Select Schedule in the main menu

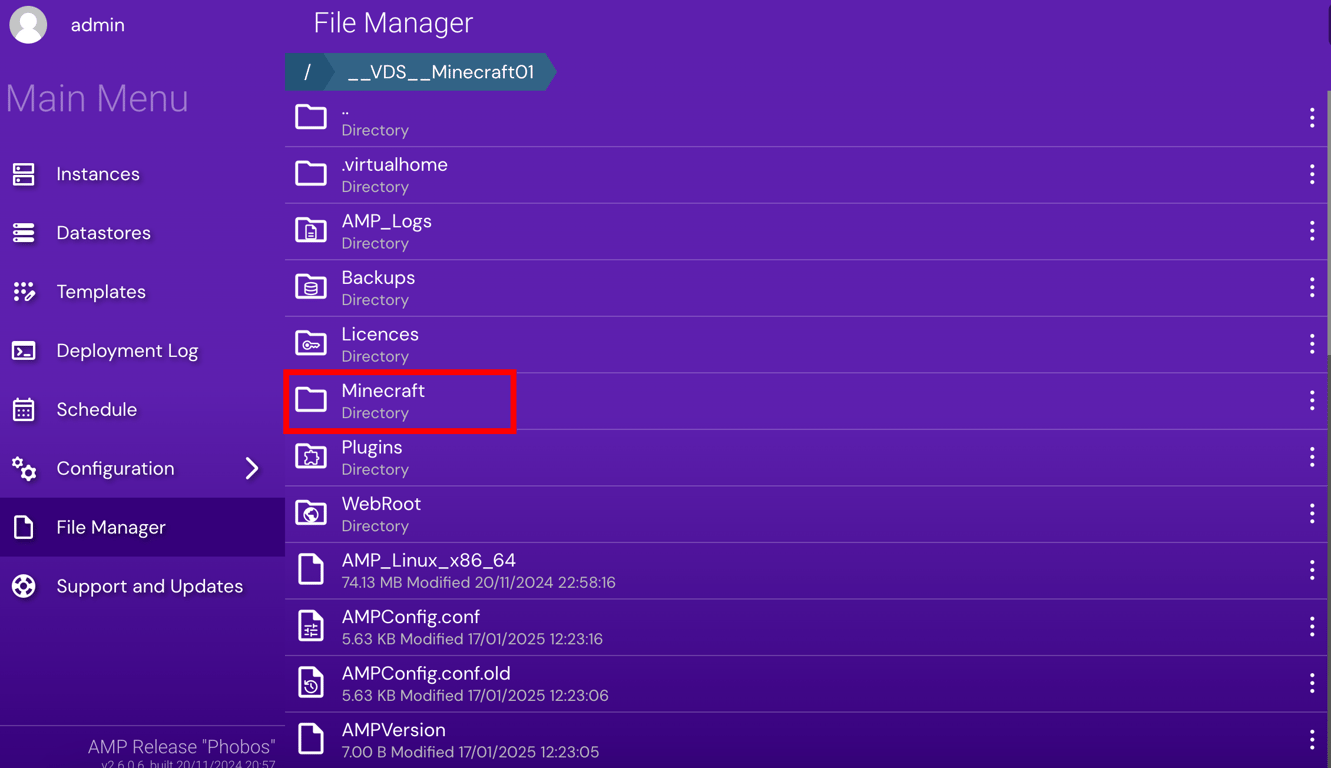click(96, 409)
